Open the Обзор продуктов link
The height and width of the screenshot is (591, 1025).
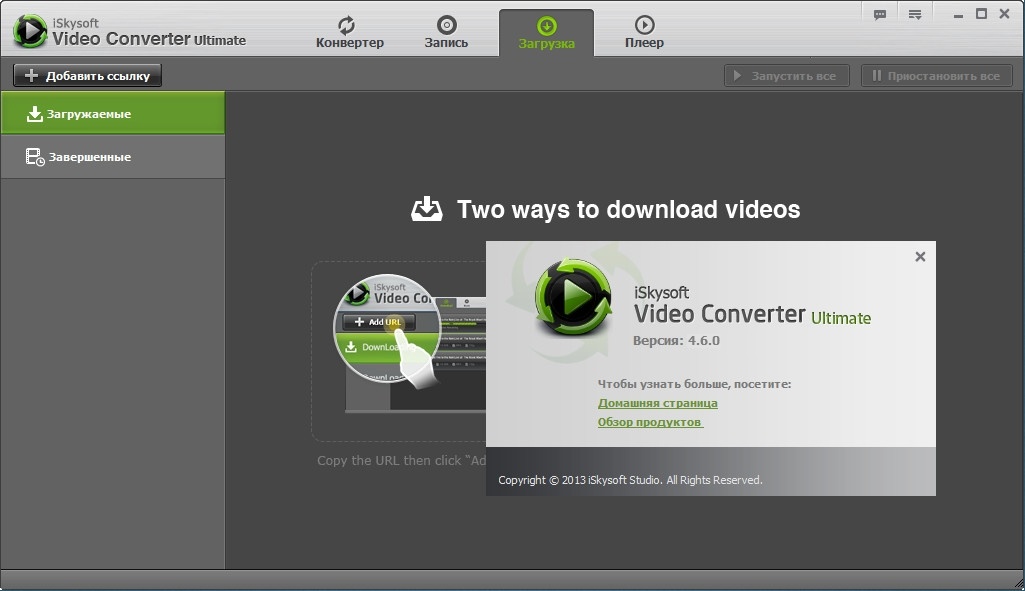[650, 422]
